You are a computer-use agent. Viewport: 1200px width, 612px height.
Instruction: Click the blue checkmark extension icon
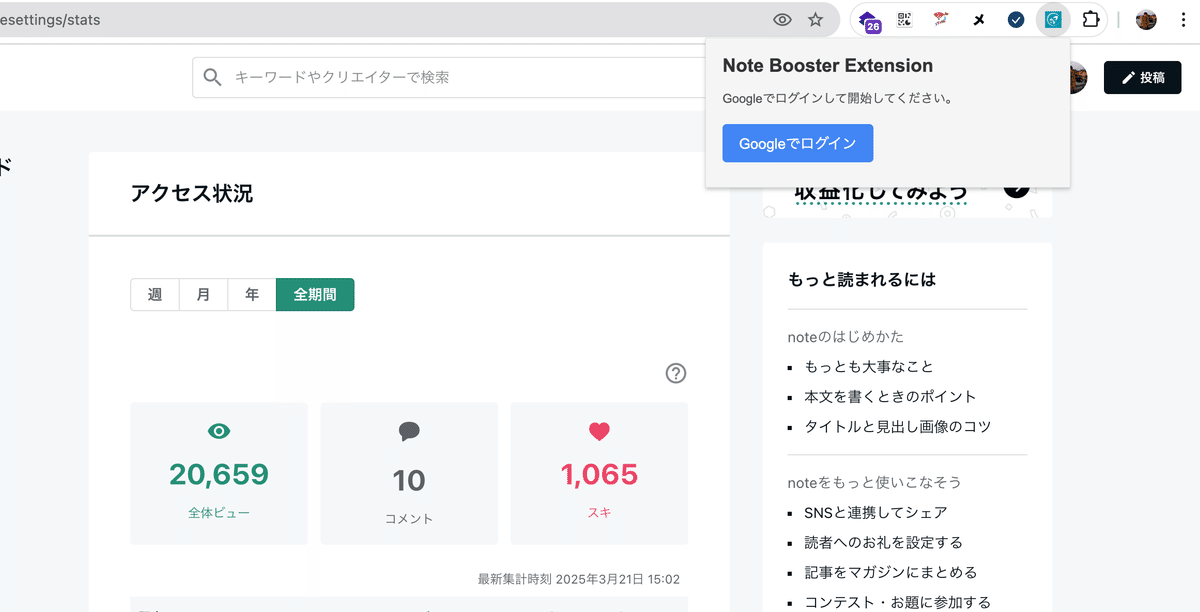(1015, 19)
